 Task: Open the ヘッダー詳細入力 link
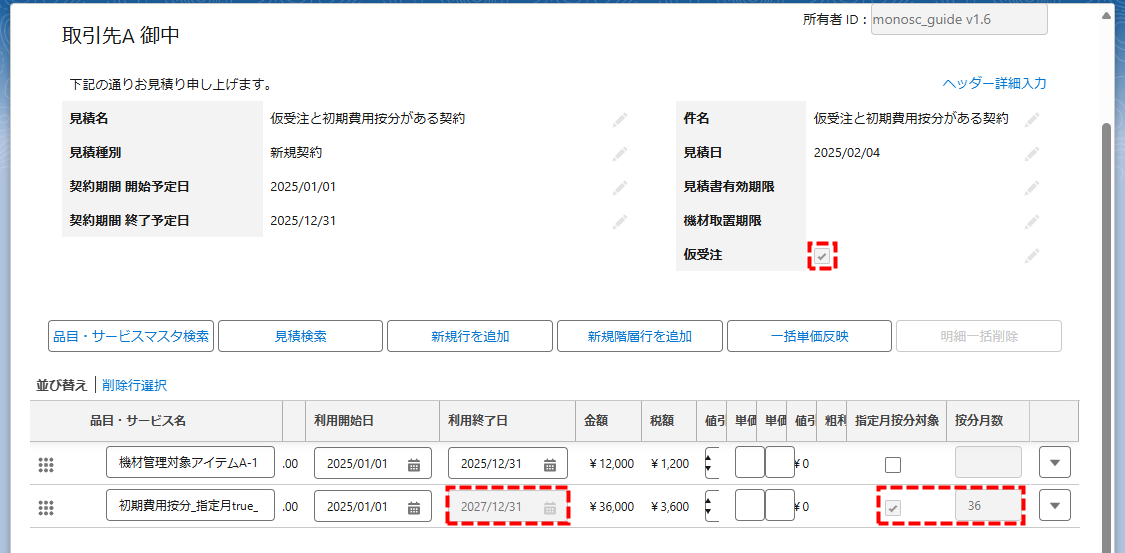[x=994, y=84]
